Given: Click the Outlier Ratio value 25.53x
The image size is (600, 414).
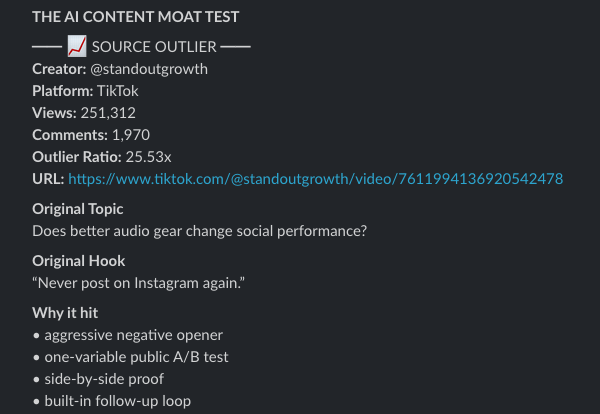Looking at the screenshot, I should [x=149, y=157].
